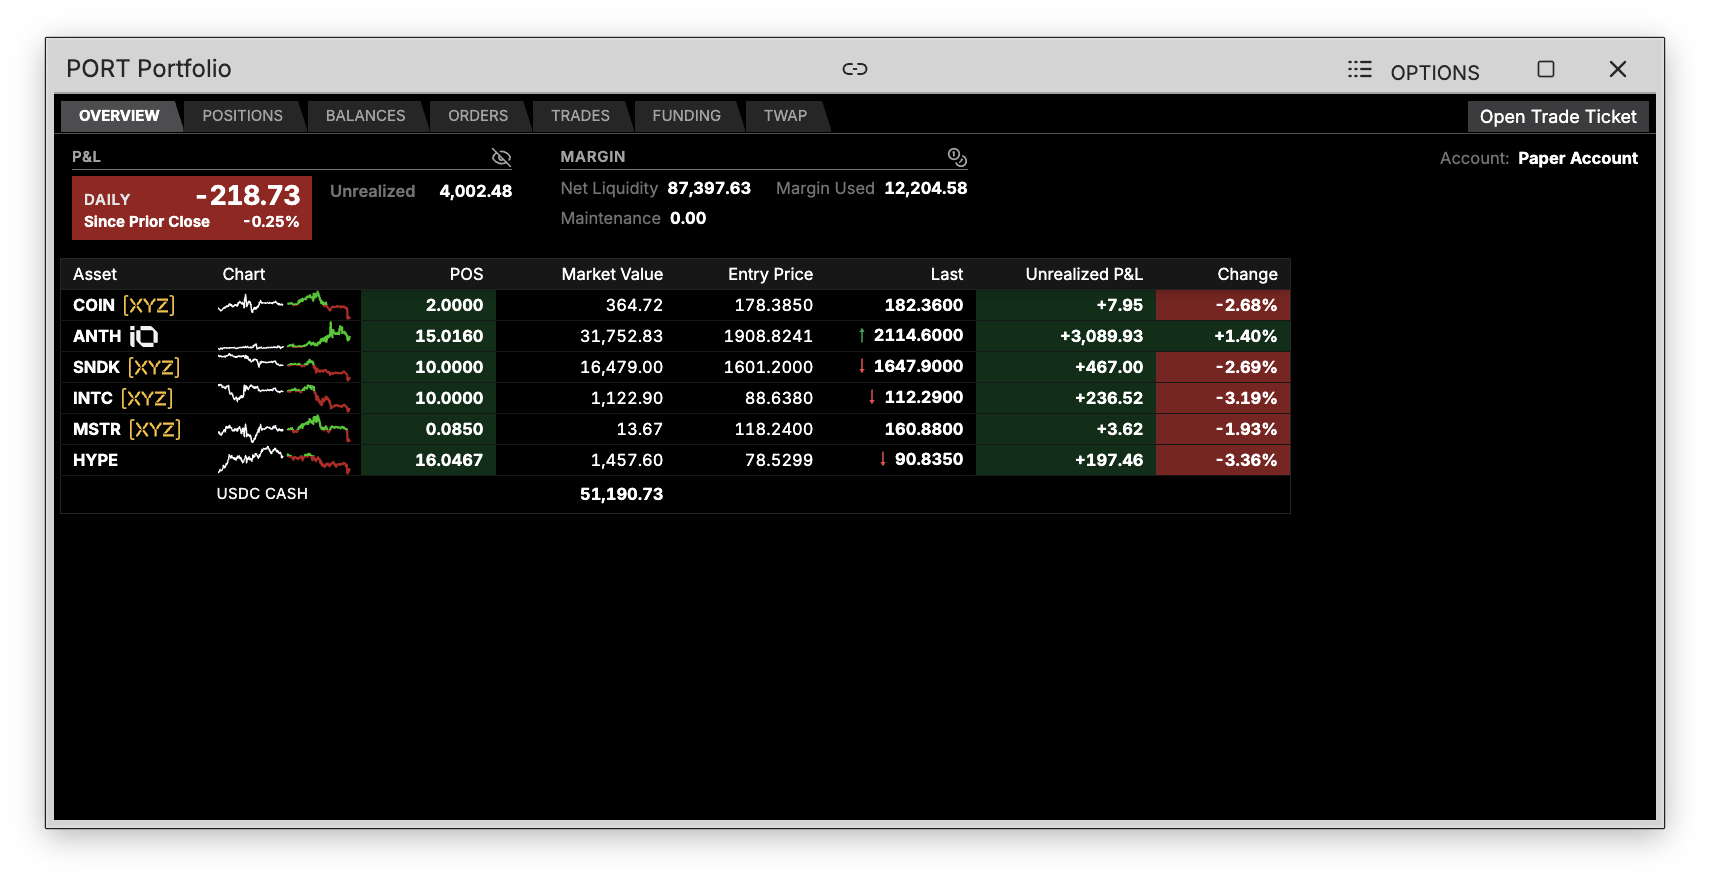The image size is (1710, 882).
Task: Open the OPTIONS list menu
Action: coord(1413,71)
